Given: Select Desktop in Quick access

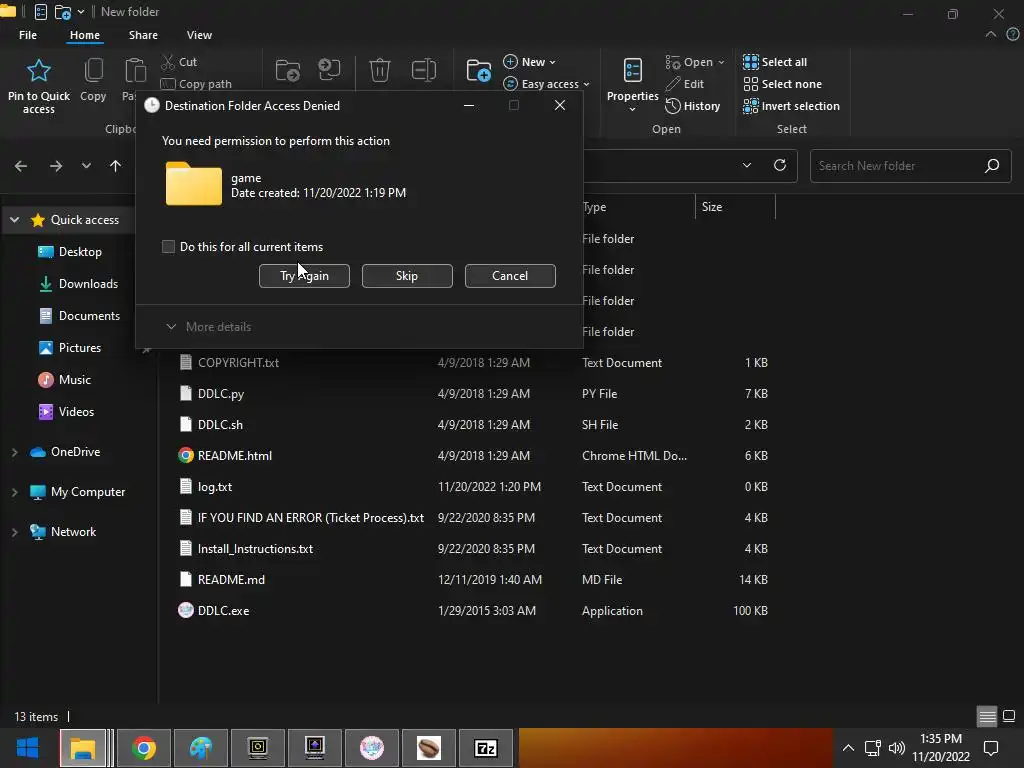Looking at the screenshot, I should point(70,252).
